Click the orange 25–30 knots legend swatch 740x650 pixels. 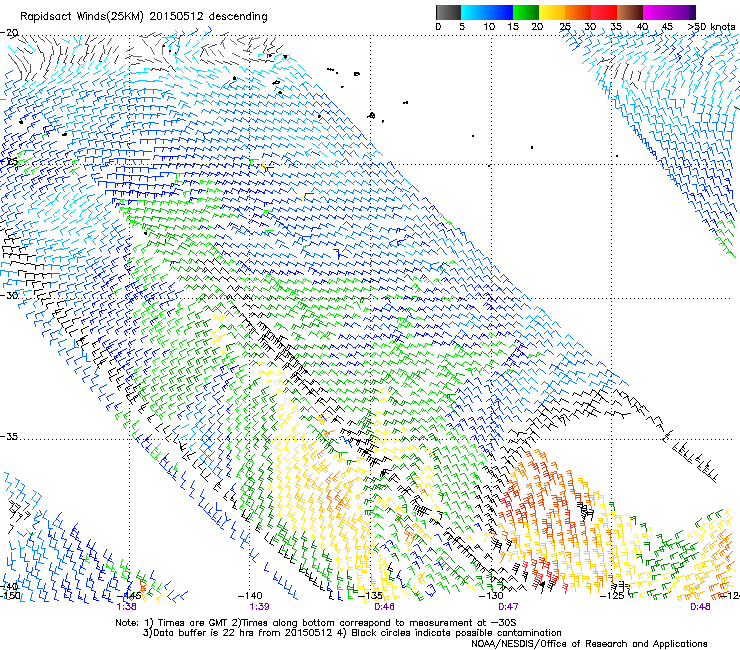point(578,12)
